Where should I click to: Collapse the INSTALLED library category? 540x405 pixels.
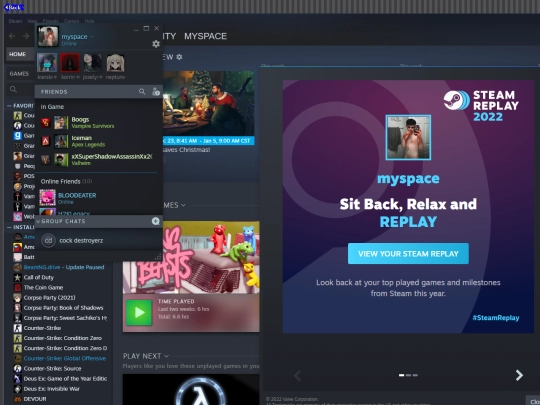pos(9,227)
